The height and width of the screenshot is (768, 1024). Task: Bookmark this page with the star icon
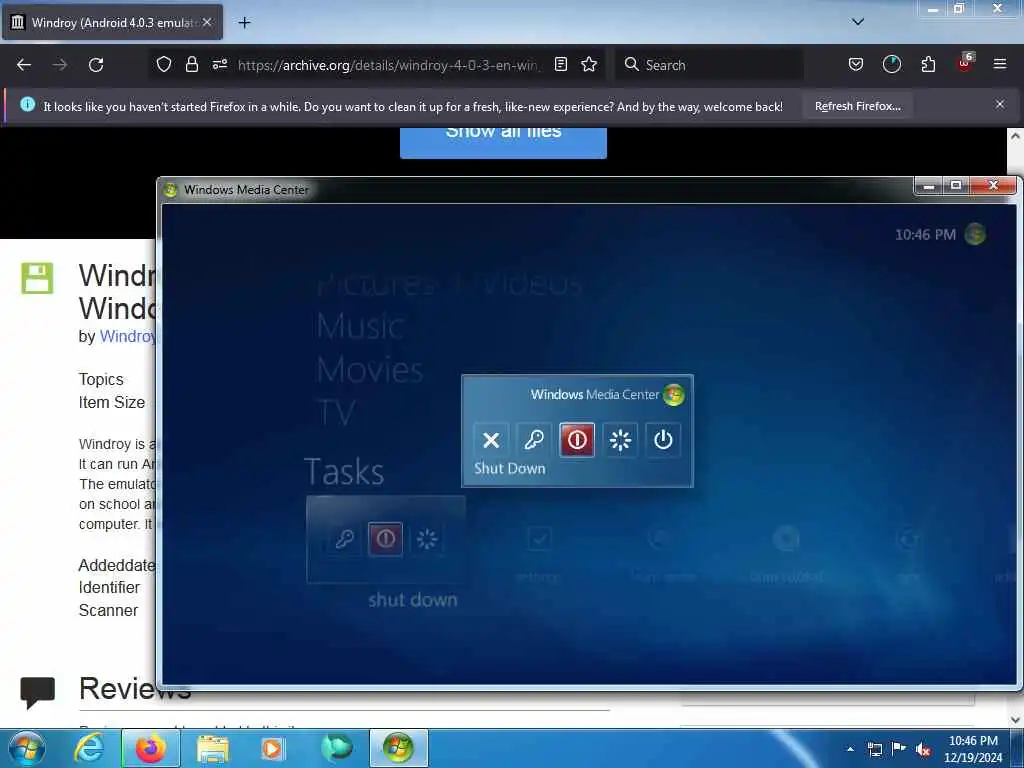coord(589,65)
